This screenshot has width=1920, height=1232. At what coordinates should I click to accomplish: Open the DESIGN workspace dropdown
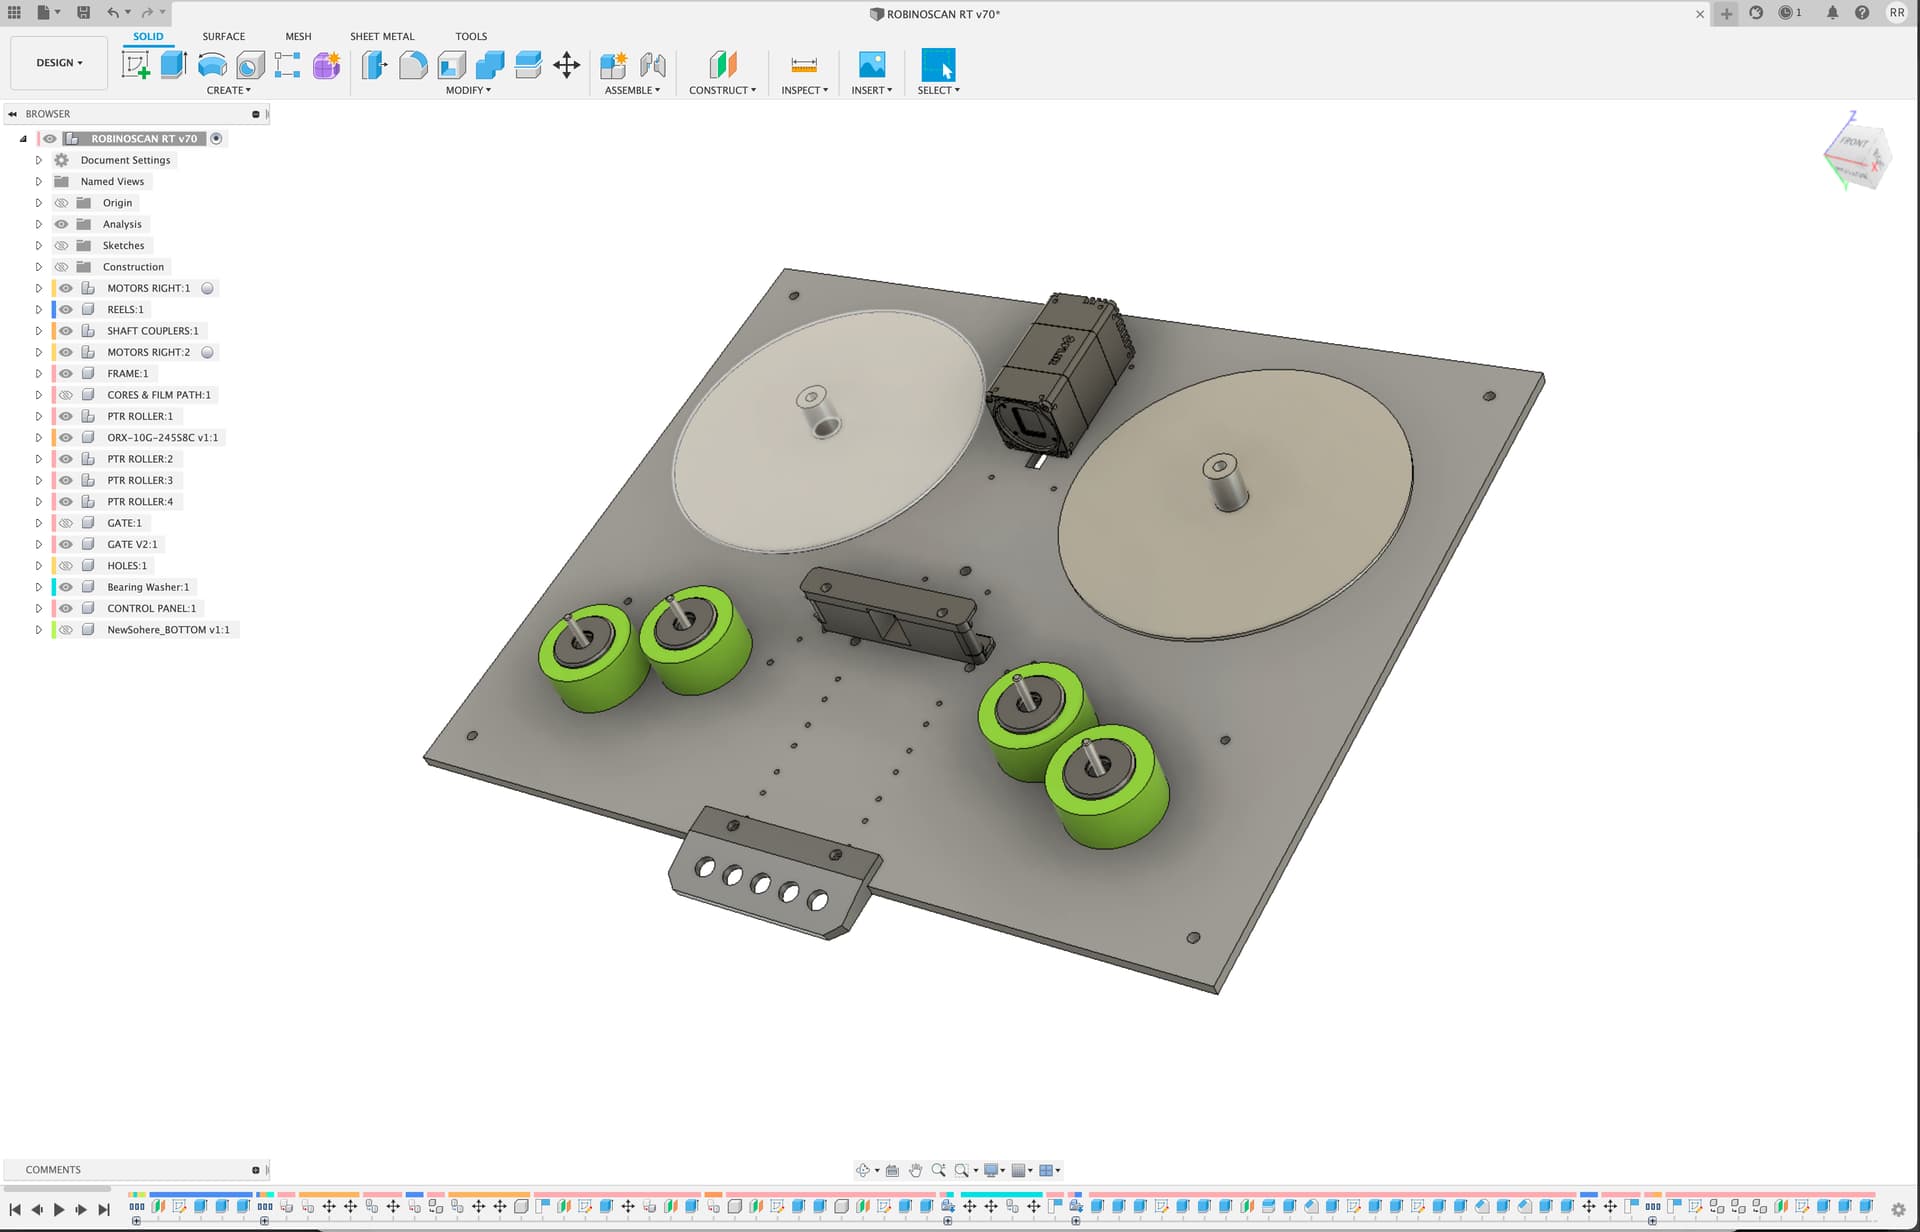(x=59, y=63)
